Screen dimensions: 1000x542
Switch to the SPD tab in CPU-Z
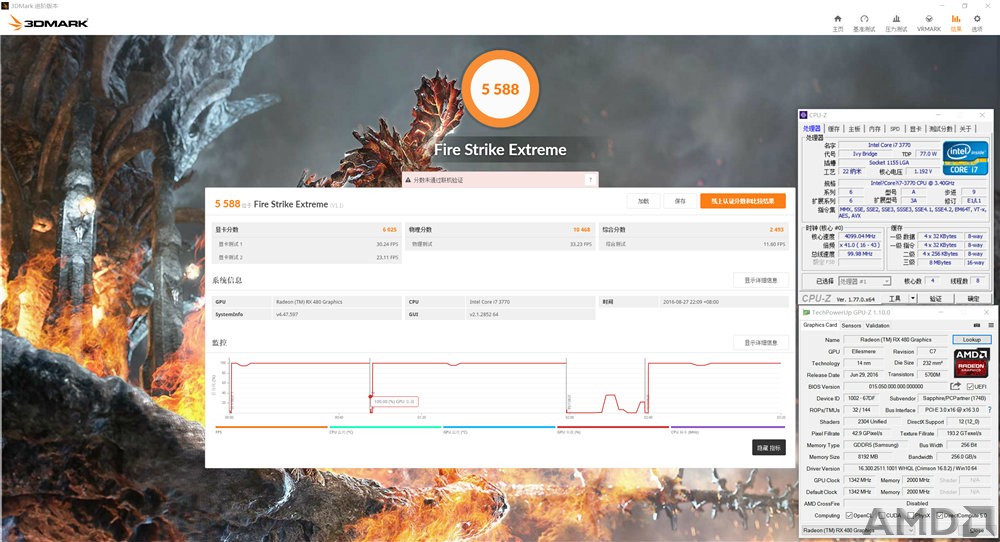pyautogui.click(x=895, y=129)
